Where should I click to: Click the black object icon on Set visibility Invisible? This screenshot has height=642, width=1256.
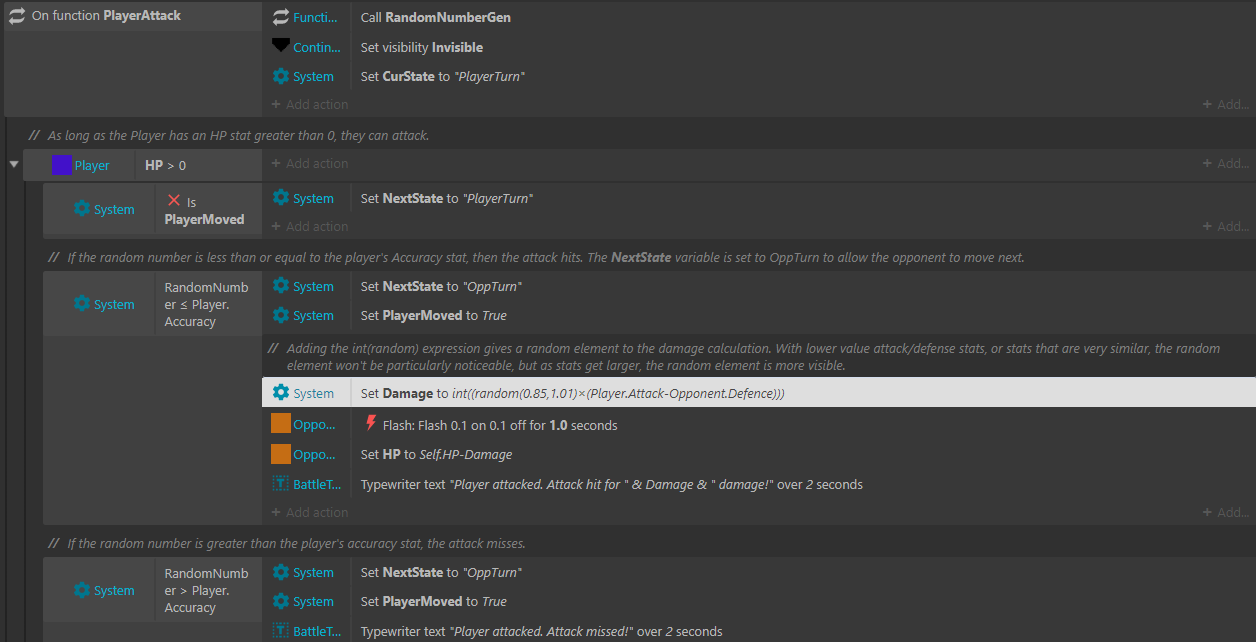(x=281, y=47)
